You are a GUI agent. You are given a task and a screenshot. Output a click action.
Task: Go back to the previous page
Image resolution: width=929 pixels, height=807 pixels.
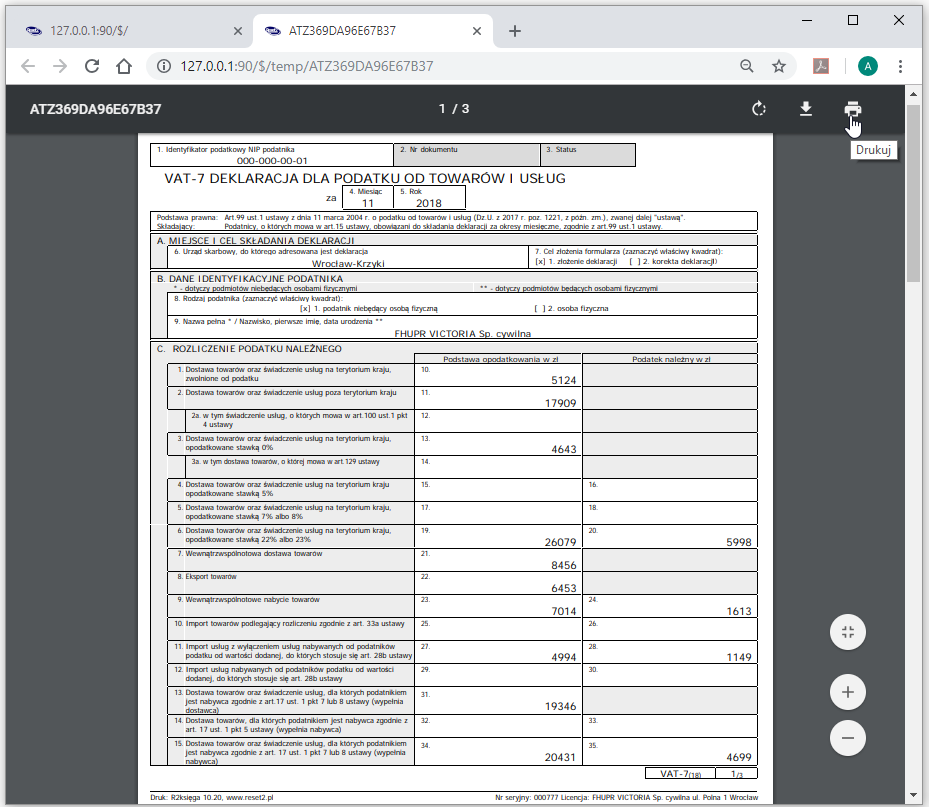[x=28, y=66]
